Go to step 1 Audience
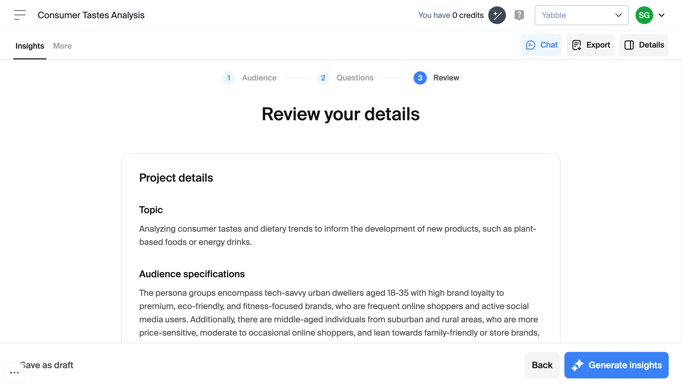 pos(249,78)
